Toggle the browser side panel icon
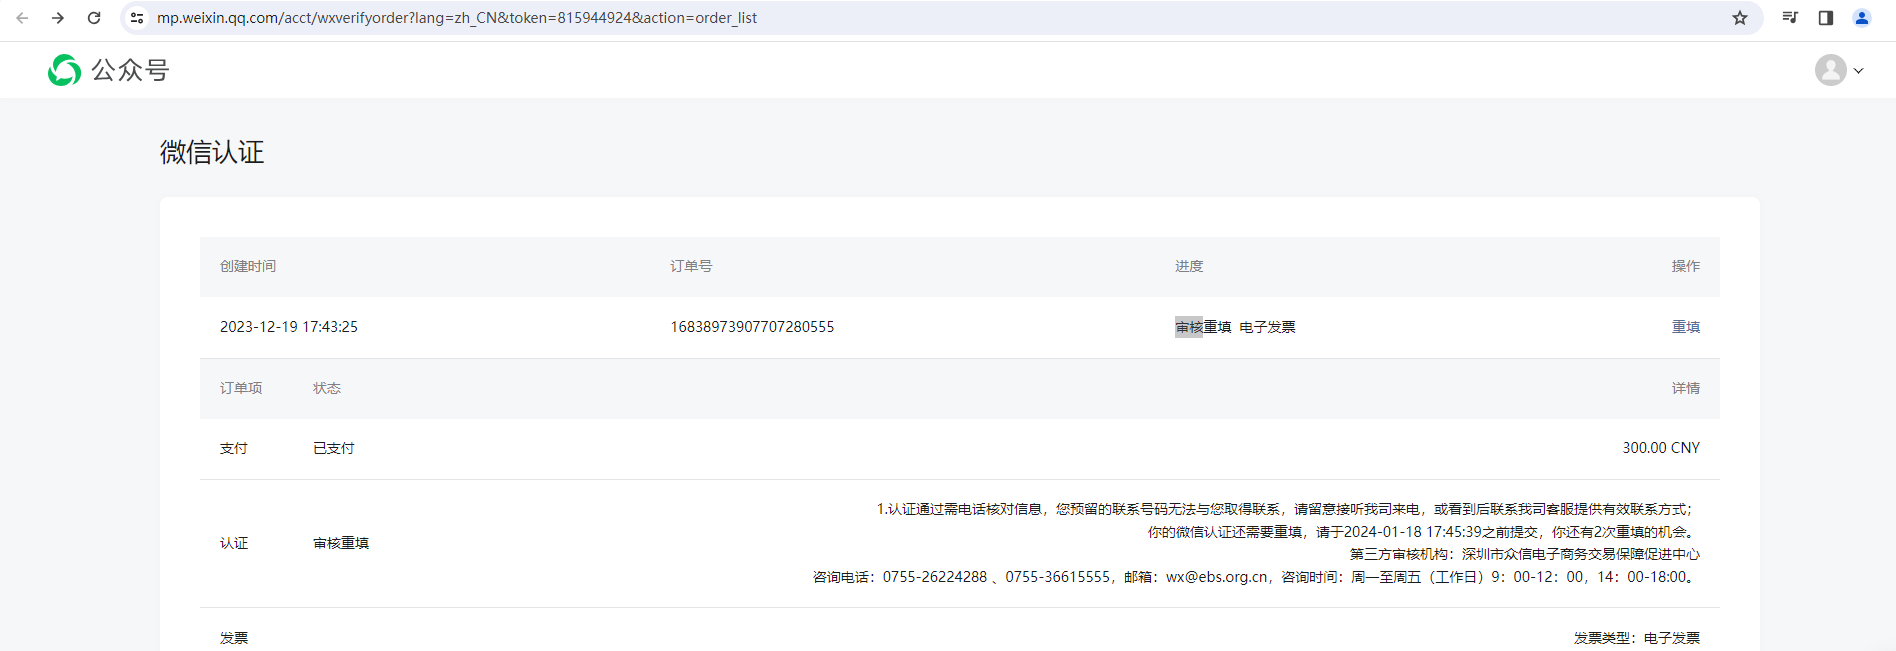The image size is (1896, 651). click(1826, 18)
